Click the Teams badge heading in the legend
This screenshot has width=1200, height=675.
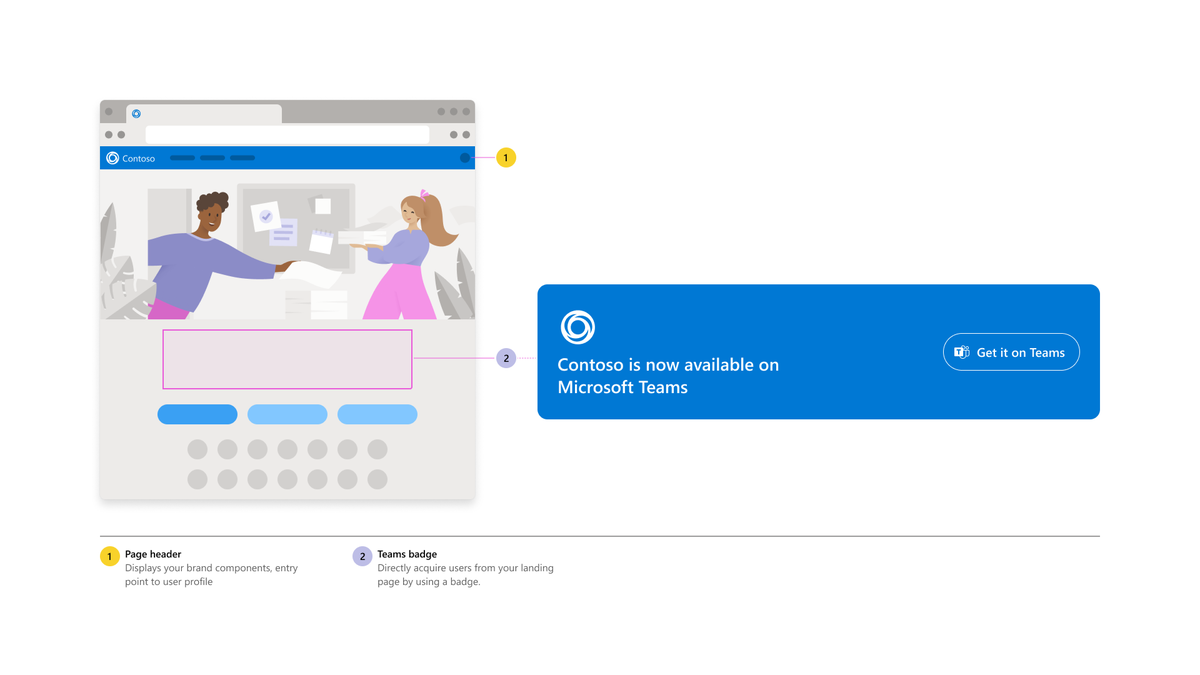[x=407, y=554]
